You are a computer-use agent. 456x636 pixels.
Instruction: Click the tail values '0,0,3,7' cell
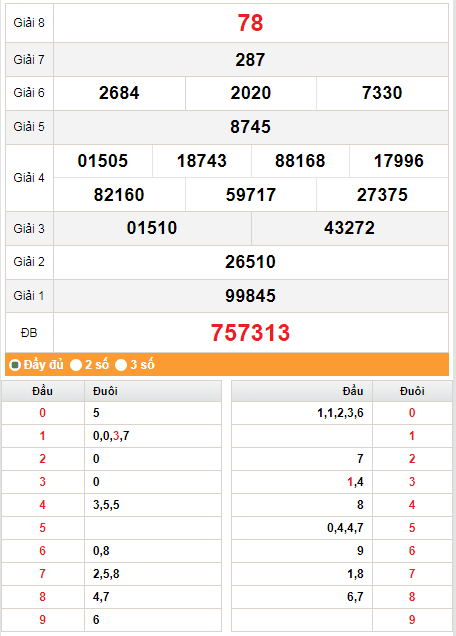(153, 436)
